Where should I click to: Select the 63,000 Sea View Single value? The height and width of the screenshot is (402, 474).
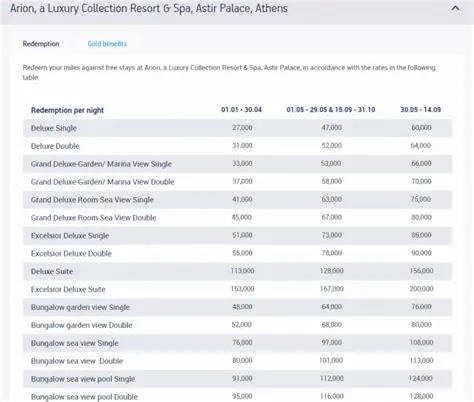pos(331,199)
